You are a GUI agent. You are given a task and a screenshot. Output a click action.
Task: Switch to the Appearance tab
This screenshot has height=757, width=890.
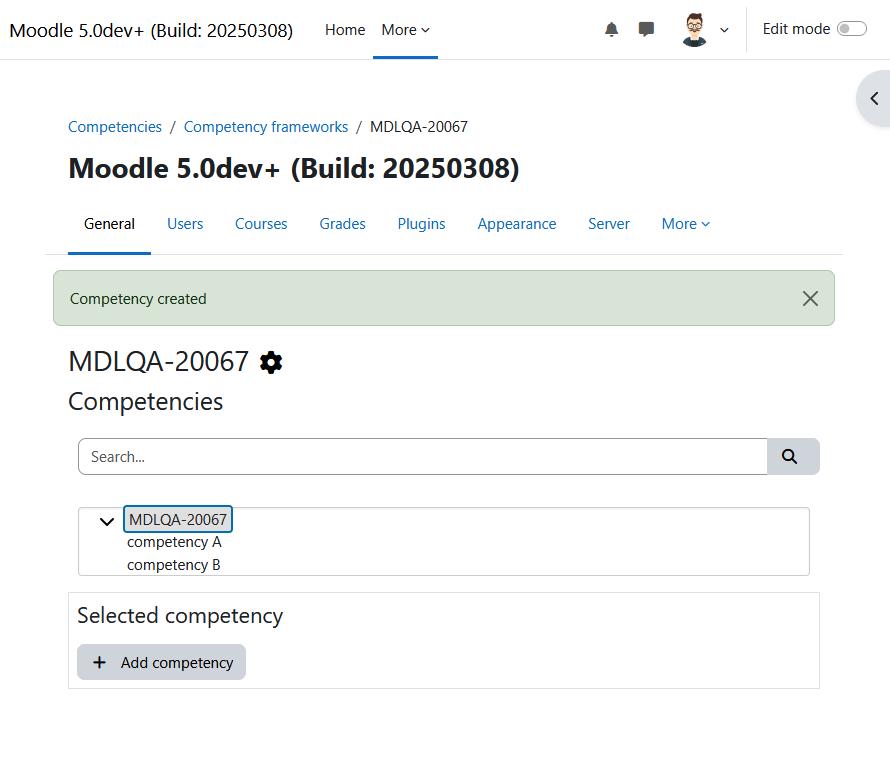coord(517,224)
